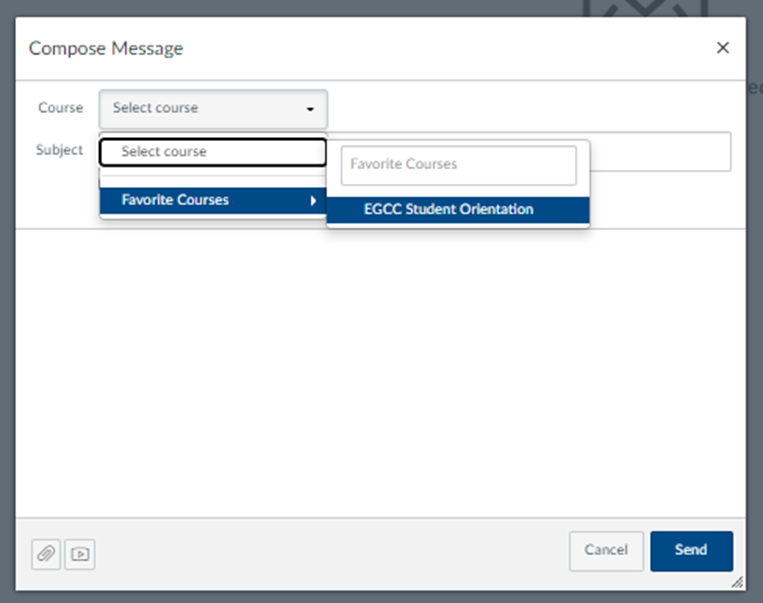This screenshot has height=603, width=763.
Task: Choose the 'Select course' placeholder option
Action: [x=212, y=152]
